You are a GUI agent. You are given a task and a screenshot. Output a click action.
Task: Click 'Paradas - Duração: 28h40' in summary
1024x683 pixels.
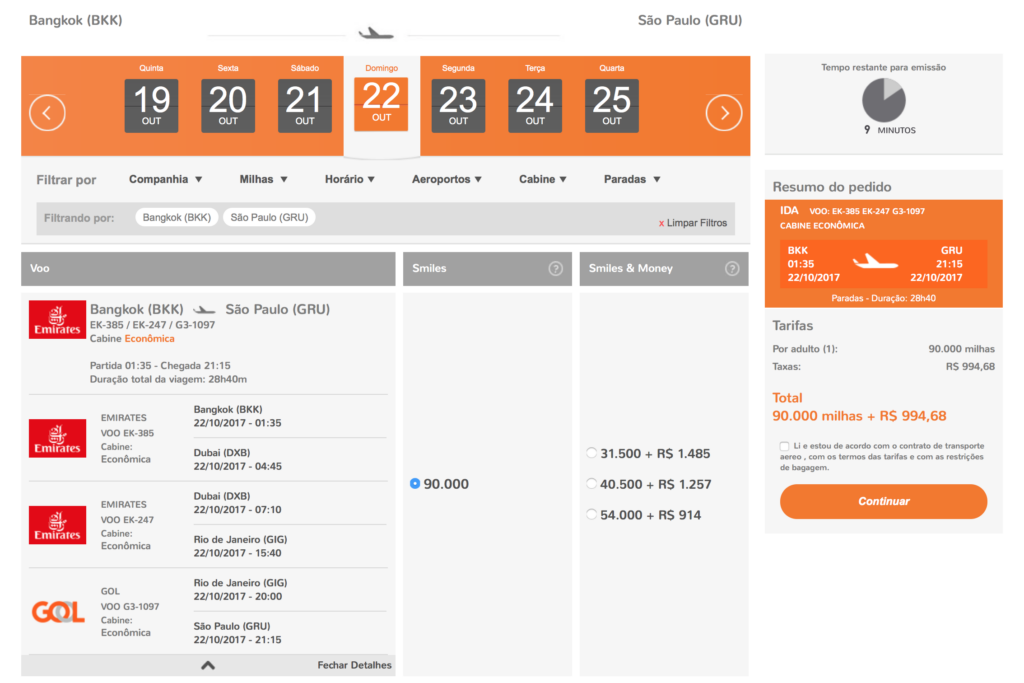(883, 298)
